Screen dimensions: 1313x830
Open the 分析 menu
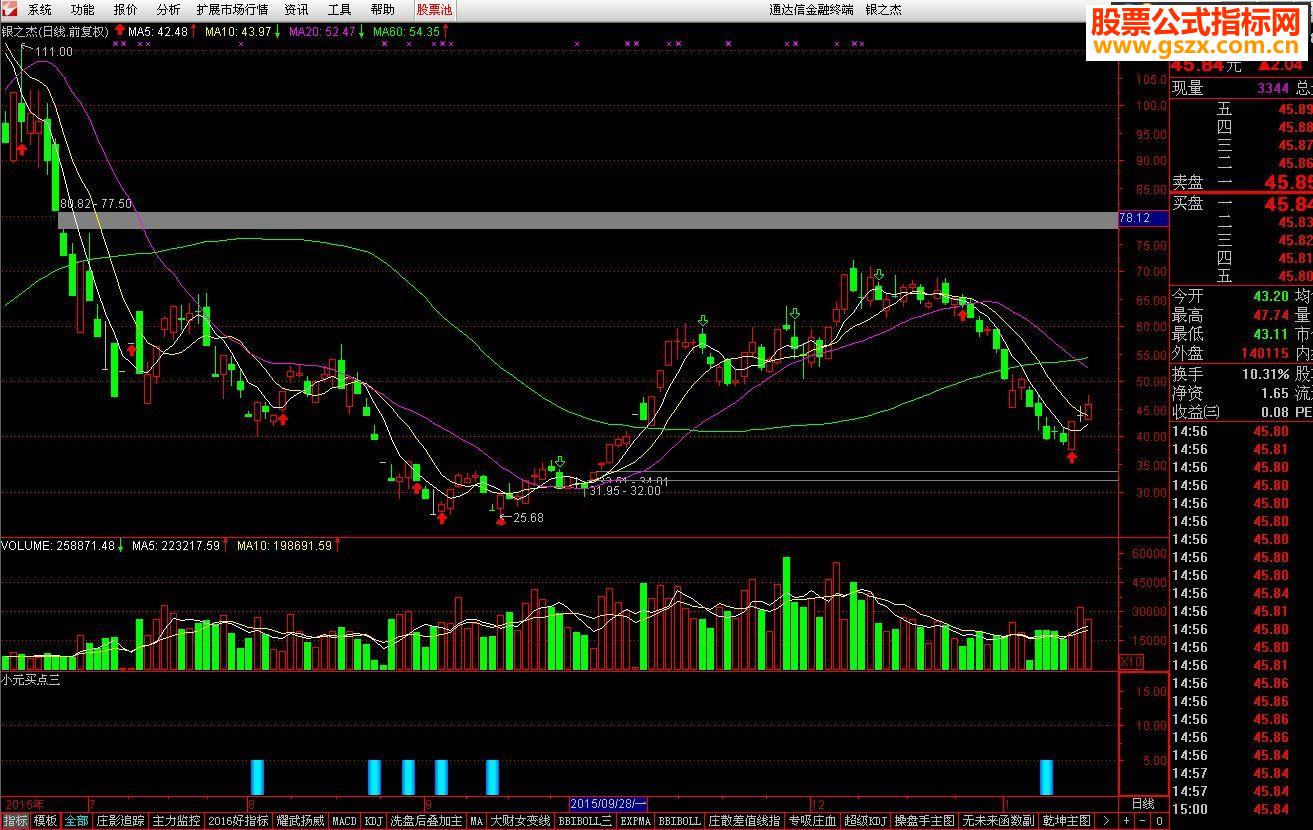pos(168,9)
